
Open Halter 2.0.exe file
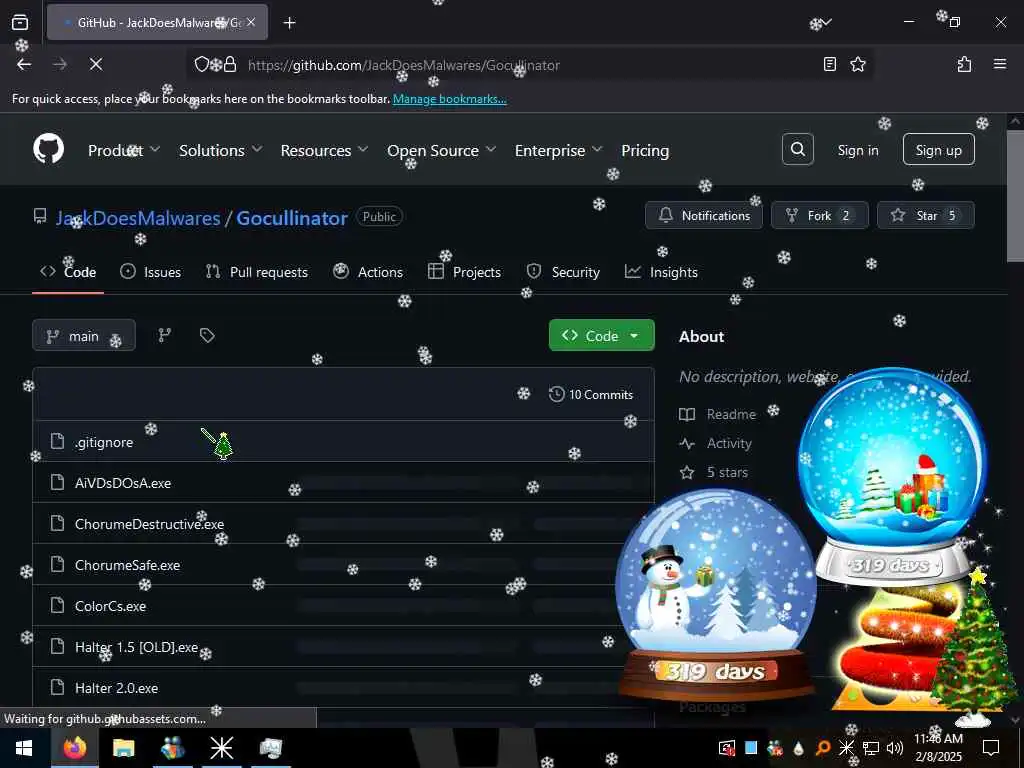click(x=116, y=688)
